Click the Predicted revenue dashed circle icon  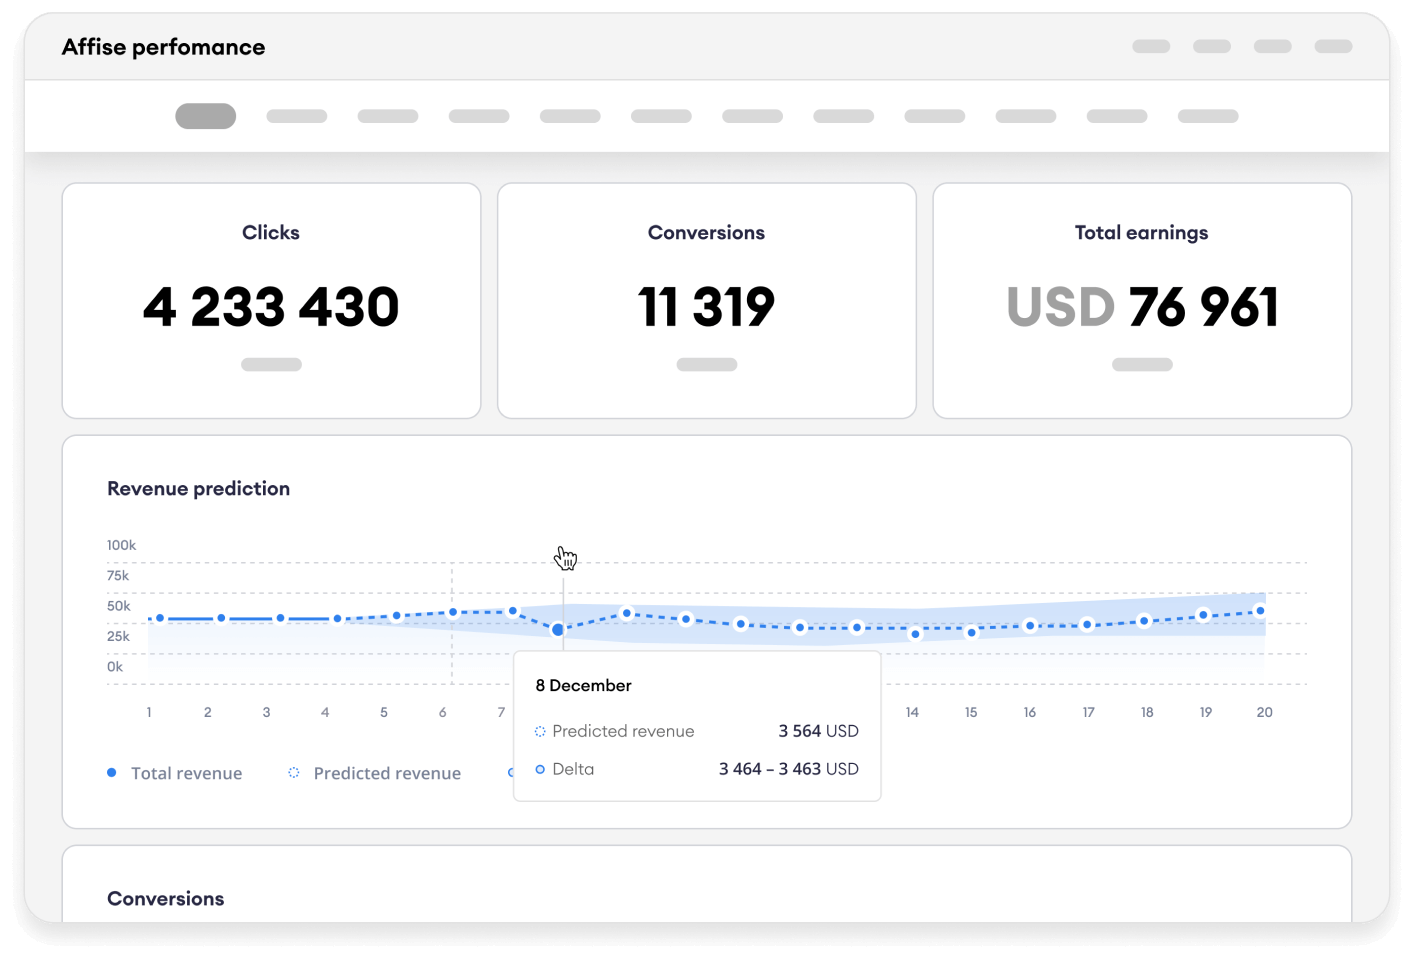[x=294, y=773]
